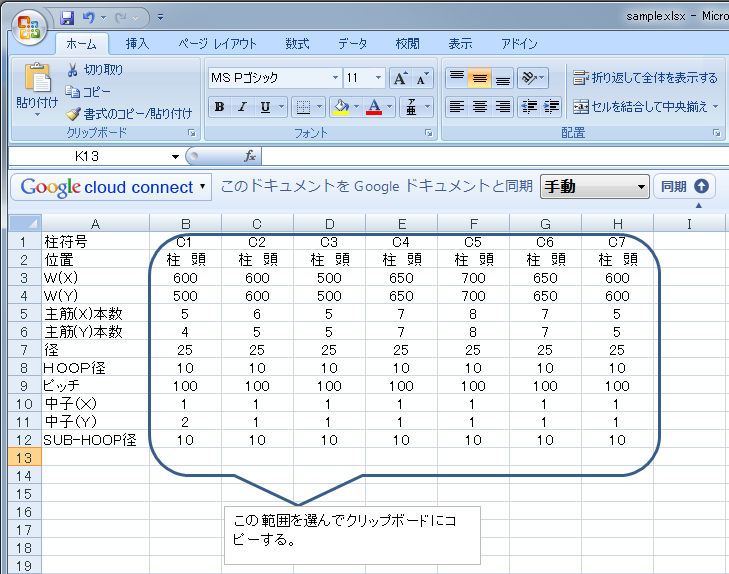Click the cut (切り取り) scissors icon
This screenshot has width=729, height=574.
(x=73, y=70)
